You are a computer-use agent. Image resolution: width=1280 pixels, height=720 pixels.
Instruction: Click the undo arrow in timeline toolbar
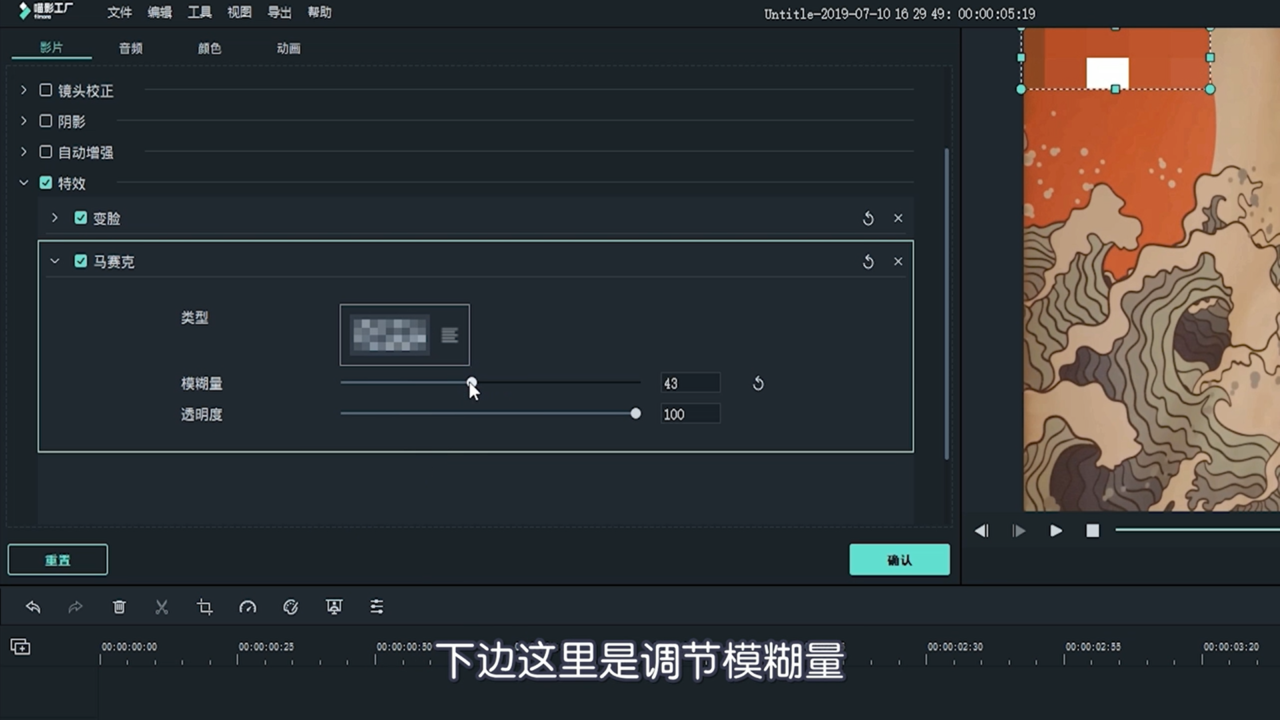click(33, 607)
